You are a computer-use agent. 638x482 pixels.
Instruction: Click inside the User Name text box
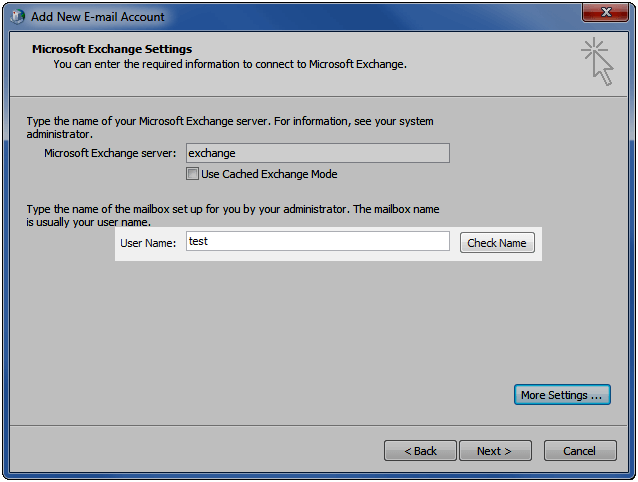(318, 241)
